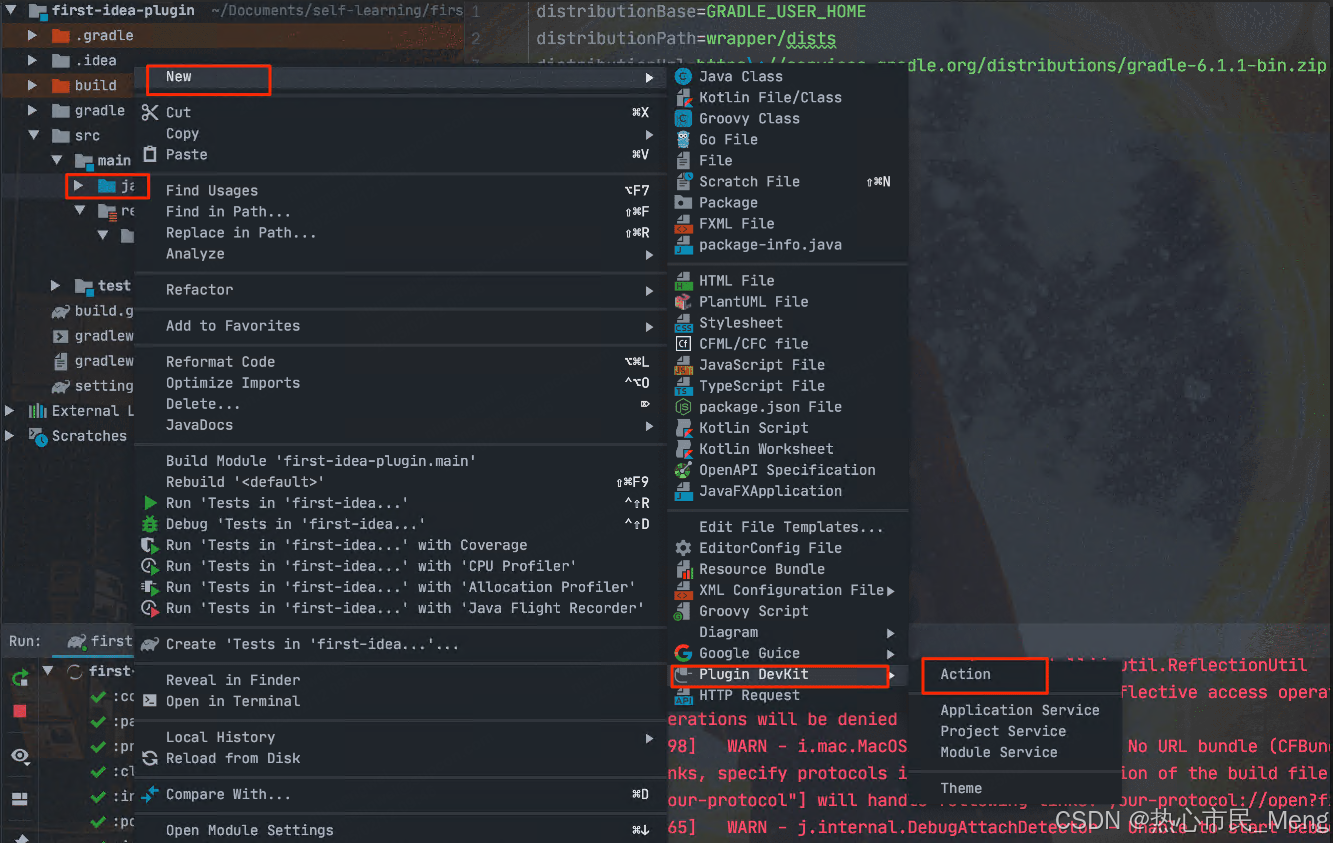Click the distributionBase=GRADLE_USER_HOME editor line
Screen dimensions: 1333x843
click(x=701, y=12)
